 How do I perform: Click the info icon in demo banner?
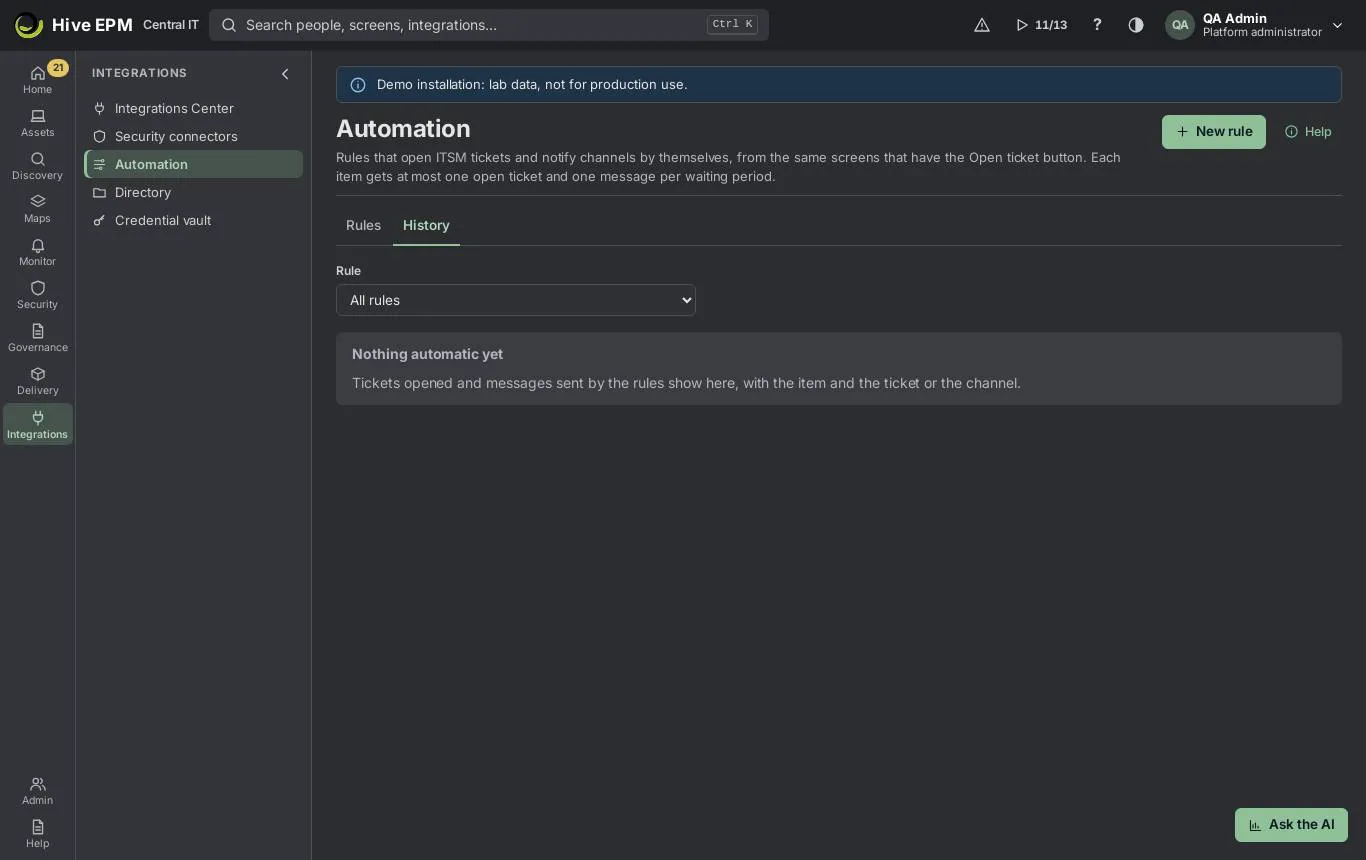point(358,85)
